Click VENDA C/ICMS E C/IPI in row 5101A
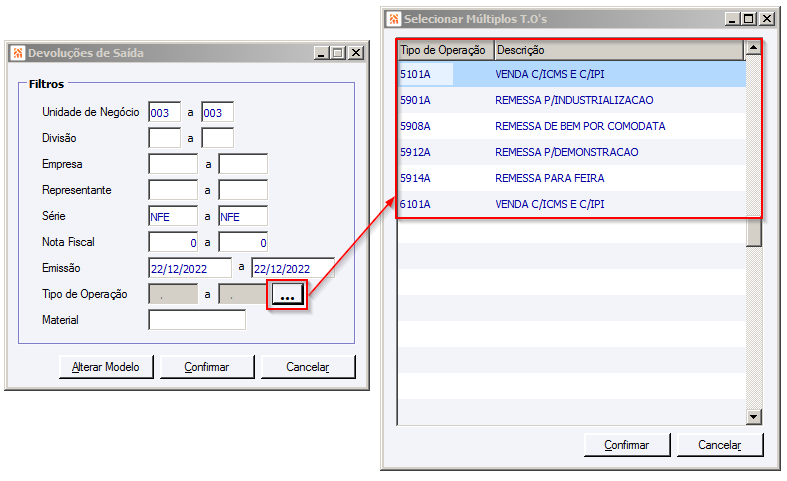The image size is (787, 481). click(x=550, y=74)
